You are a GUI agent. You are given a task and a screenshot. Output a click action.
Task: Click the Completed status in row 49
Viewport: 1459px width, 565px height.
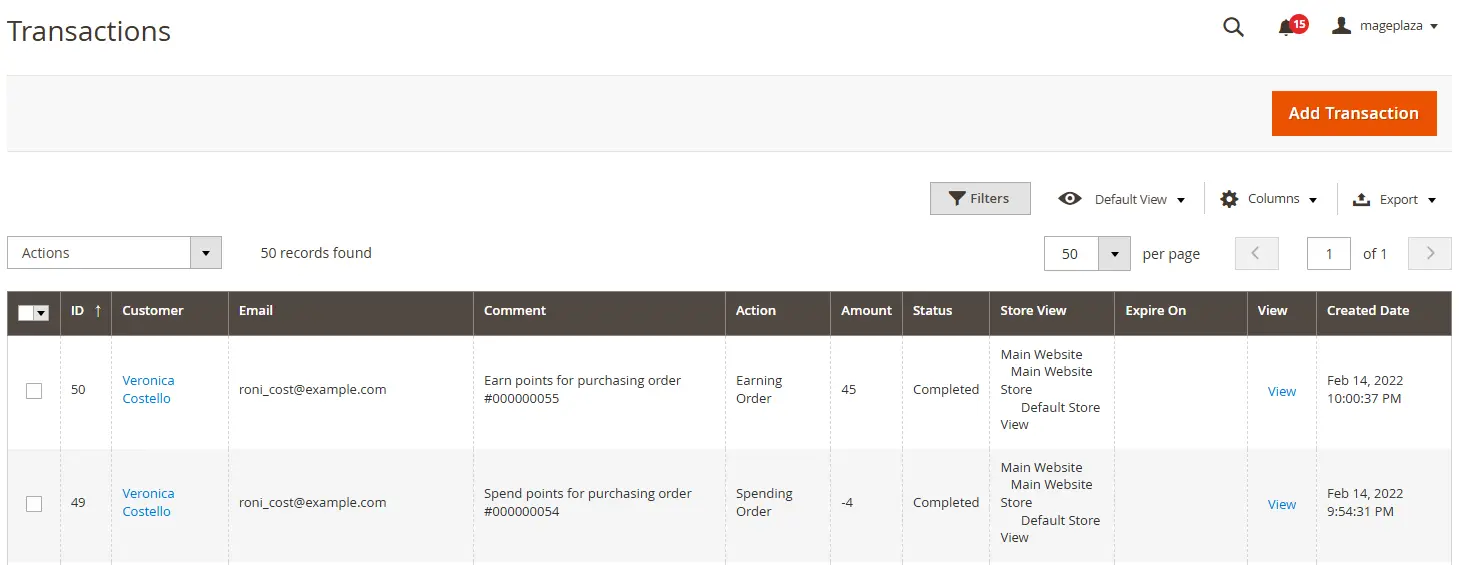(946, 503)
